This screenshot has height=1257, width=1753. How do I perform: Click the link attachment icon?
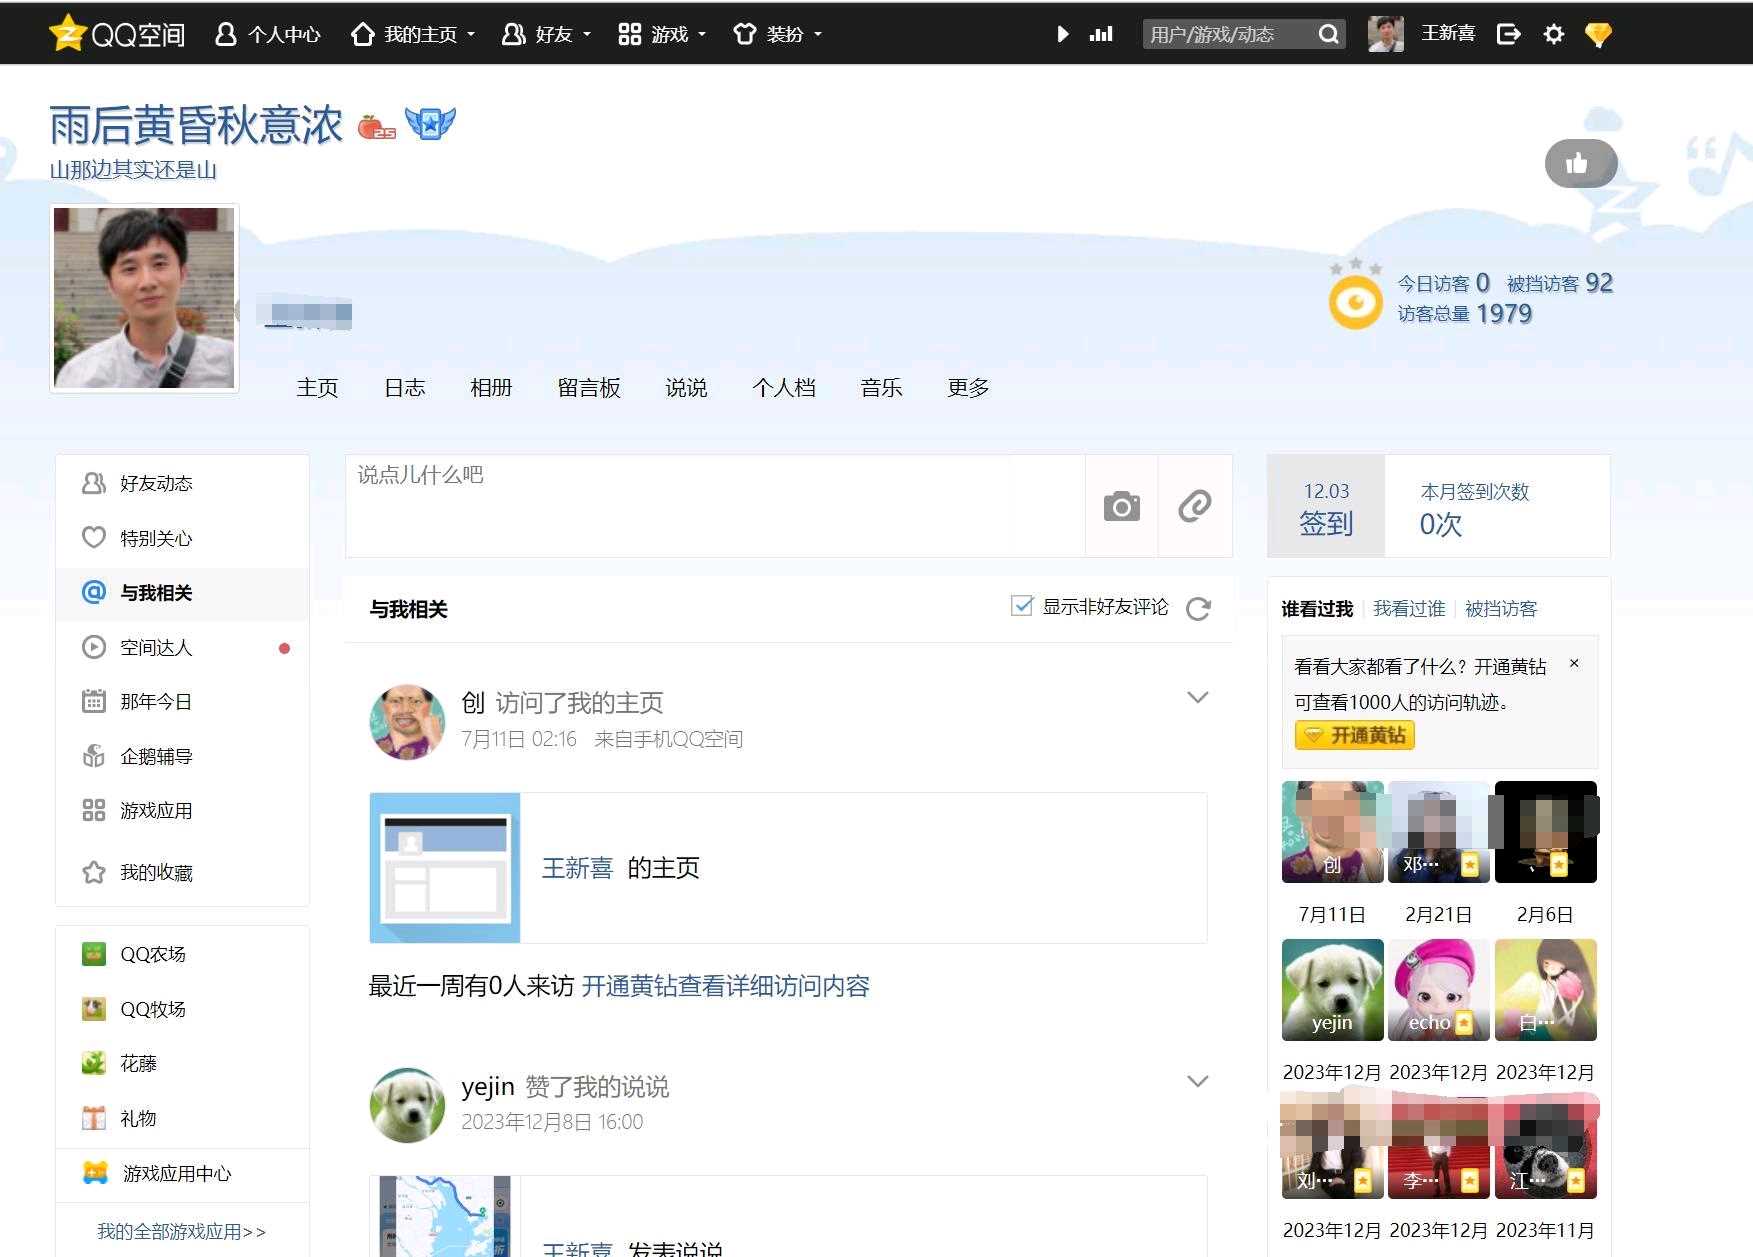(1194, 507)
